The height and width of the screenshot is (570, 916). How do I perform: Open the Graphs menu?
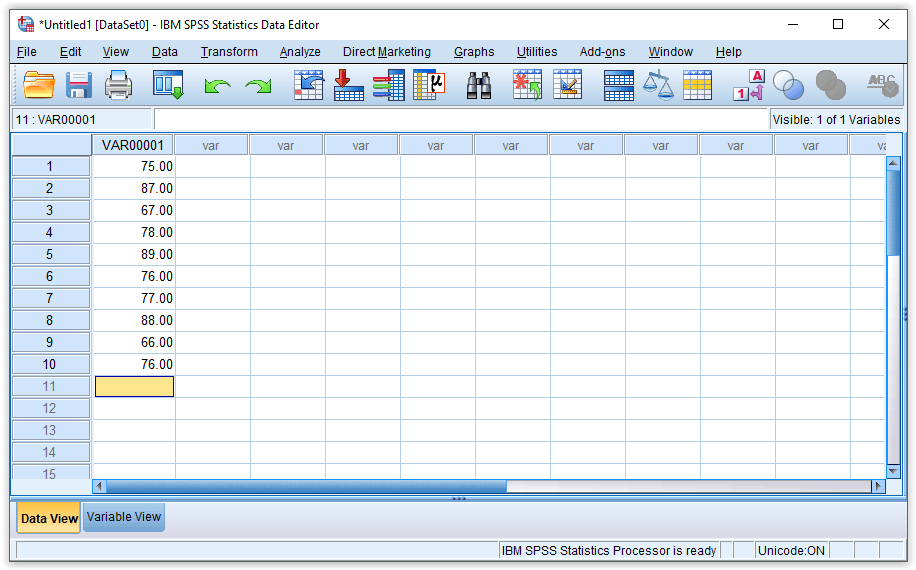[x=474, y=52]
